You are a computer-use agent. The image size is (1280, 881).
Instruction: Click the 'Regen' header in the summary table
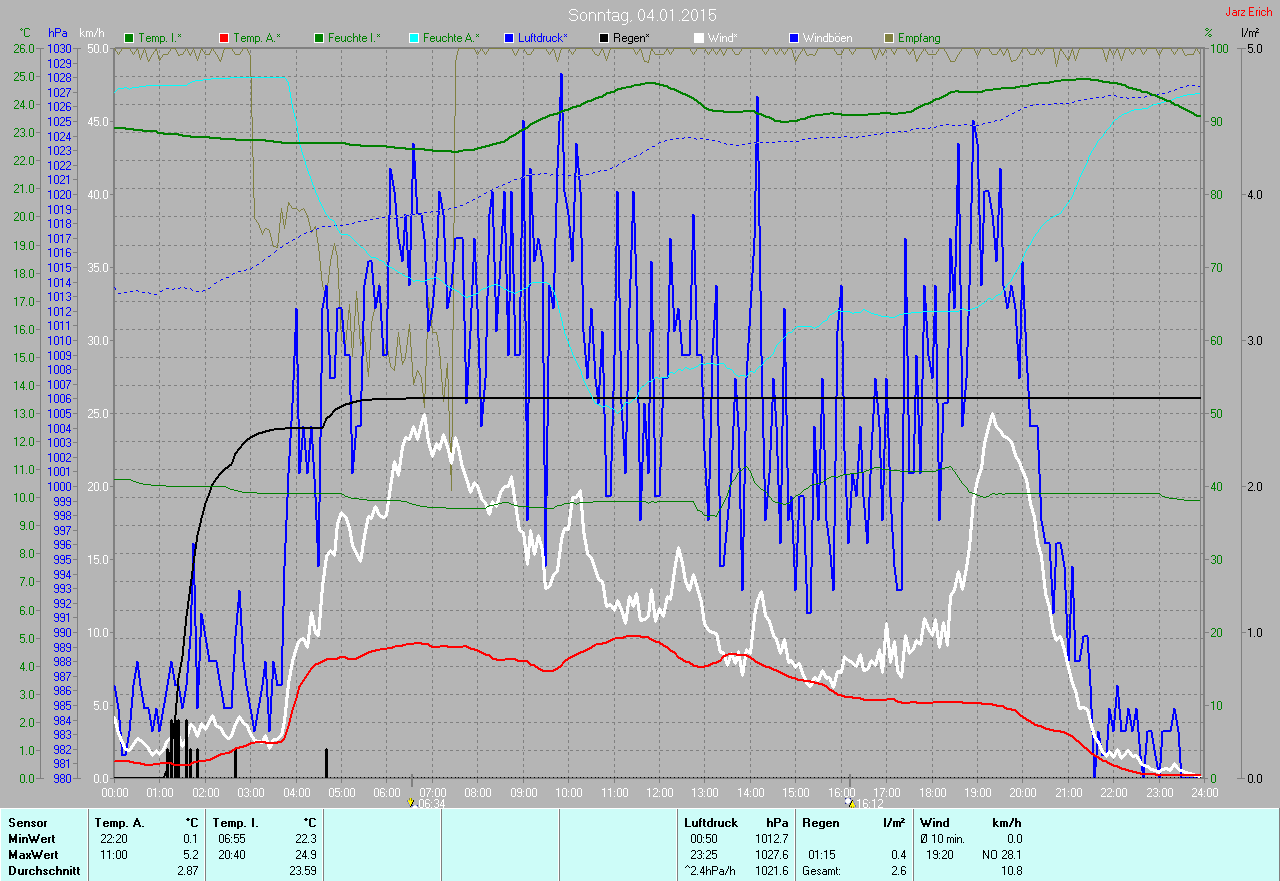[x=820, y=823]
